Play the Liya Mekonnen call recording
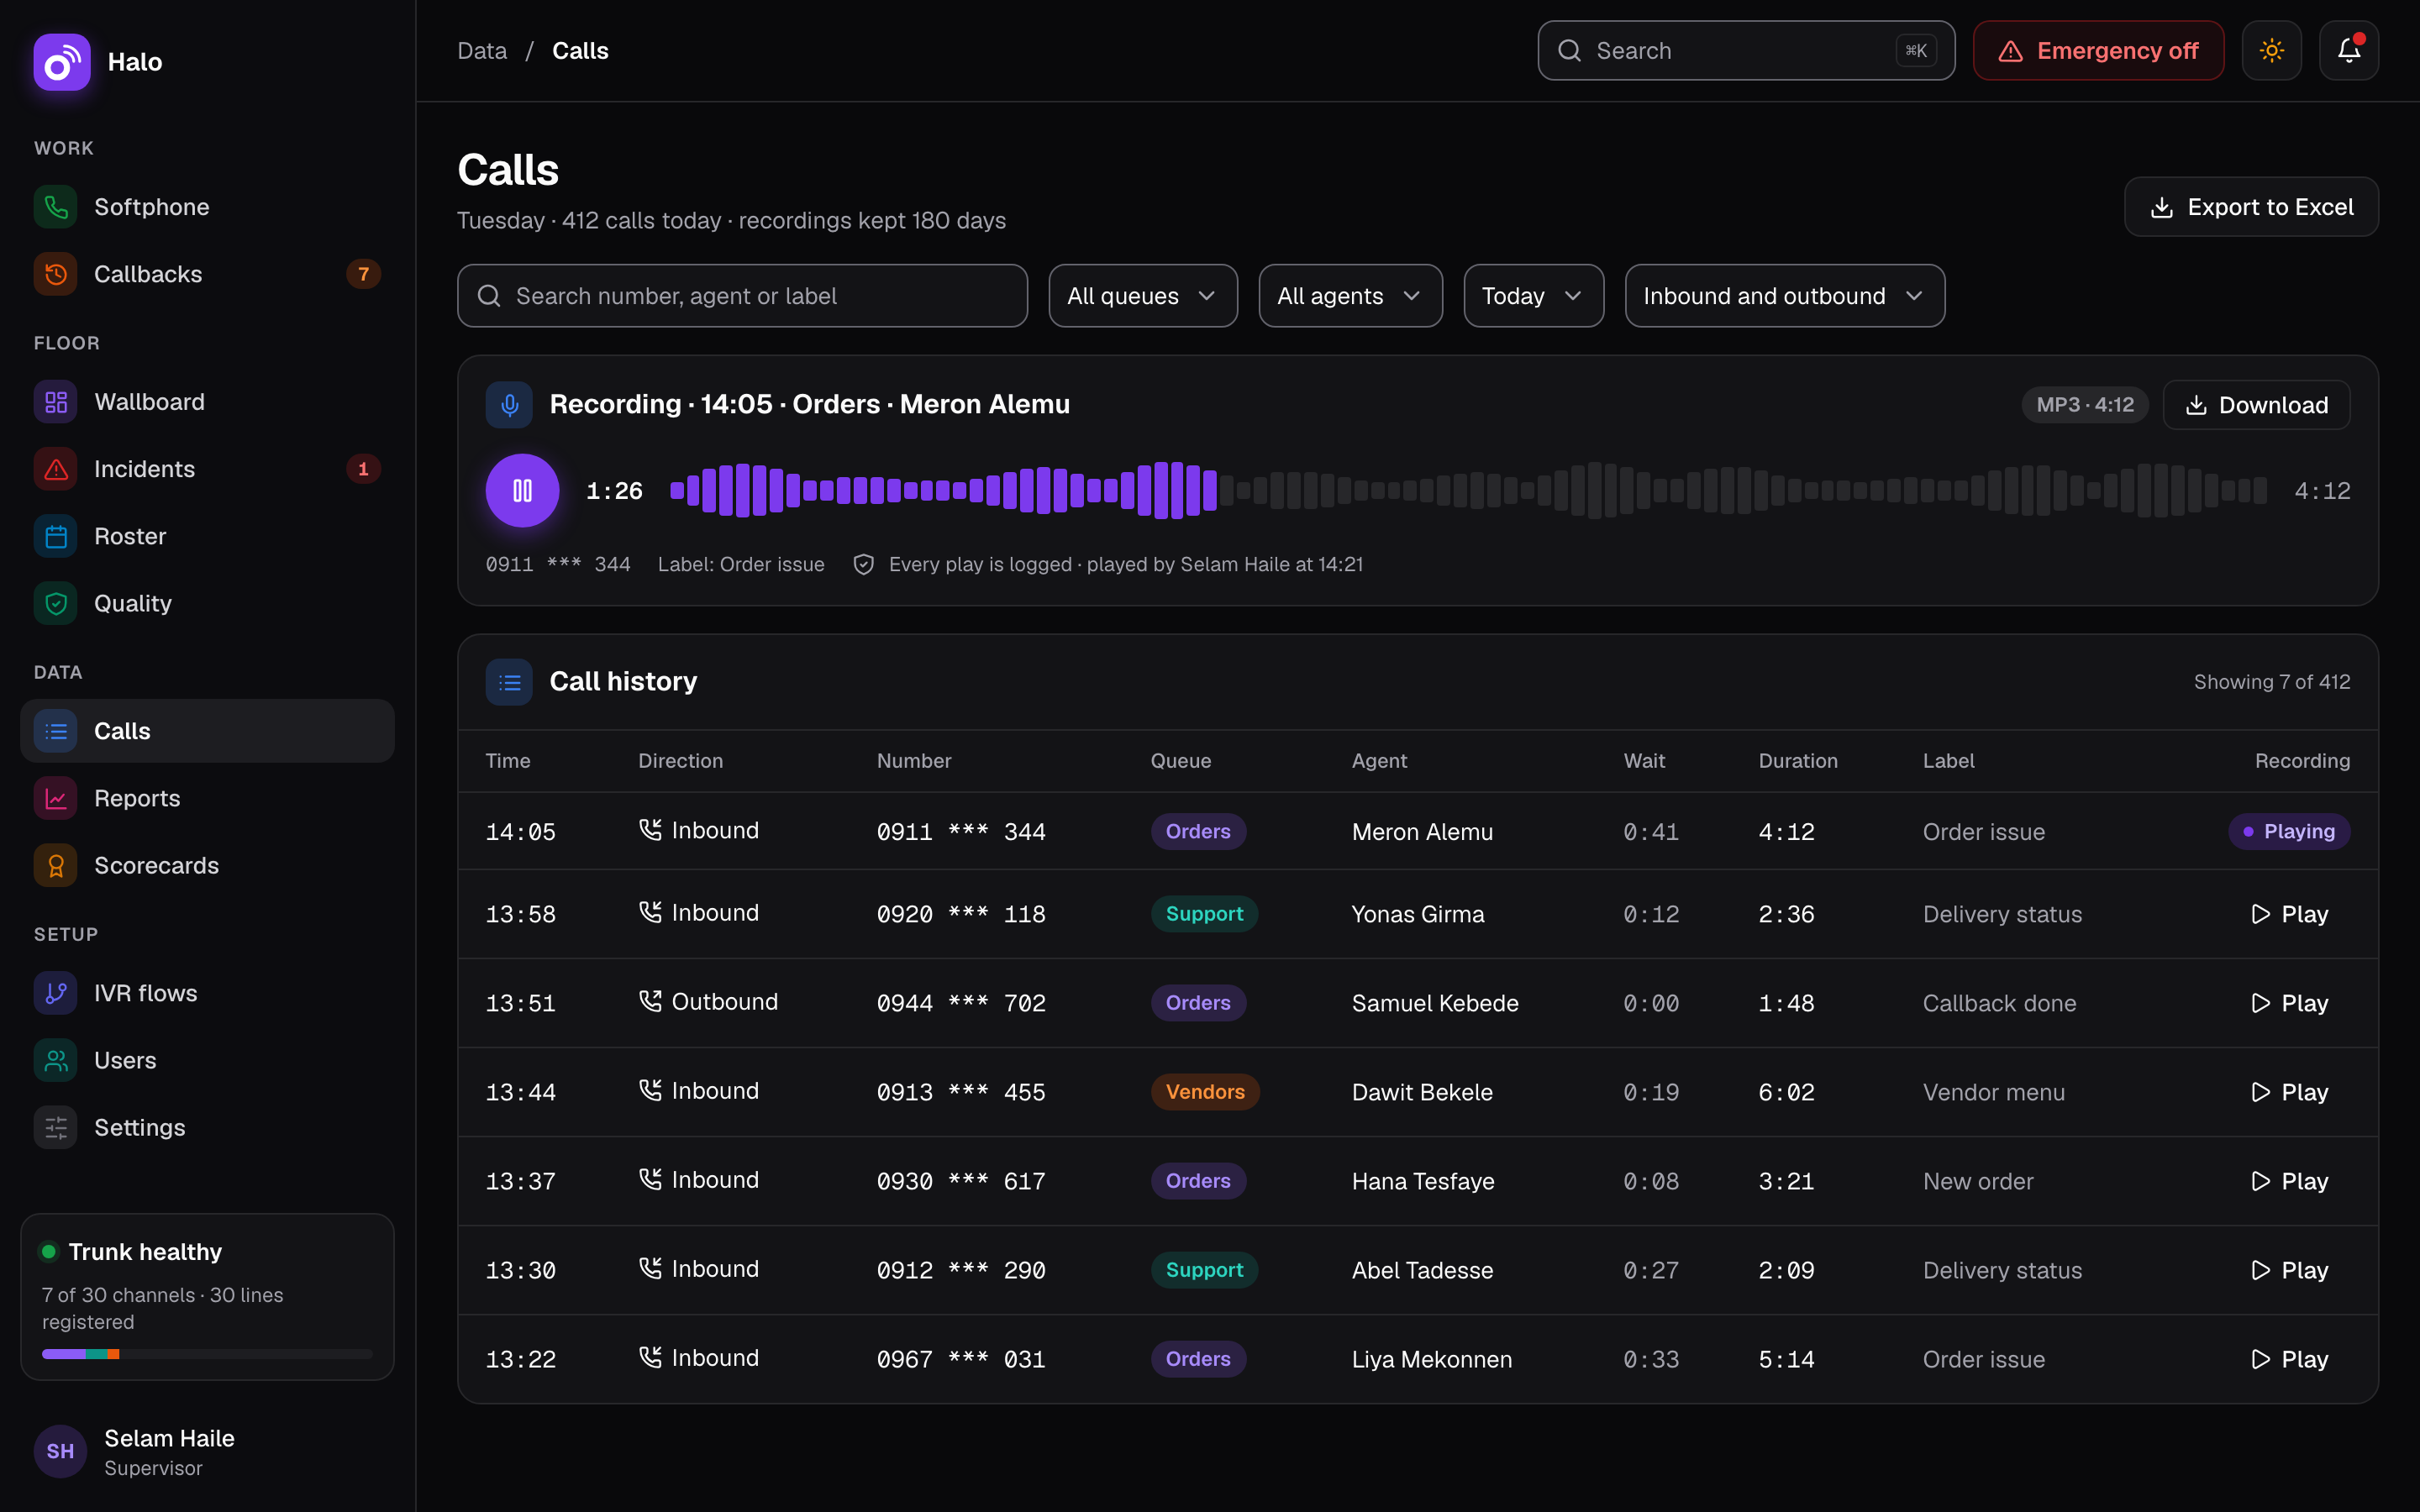This screenshot has height=1512, width=2420. (x=2289, y=1359)
